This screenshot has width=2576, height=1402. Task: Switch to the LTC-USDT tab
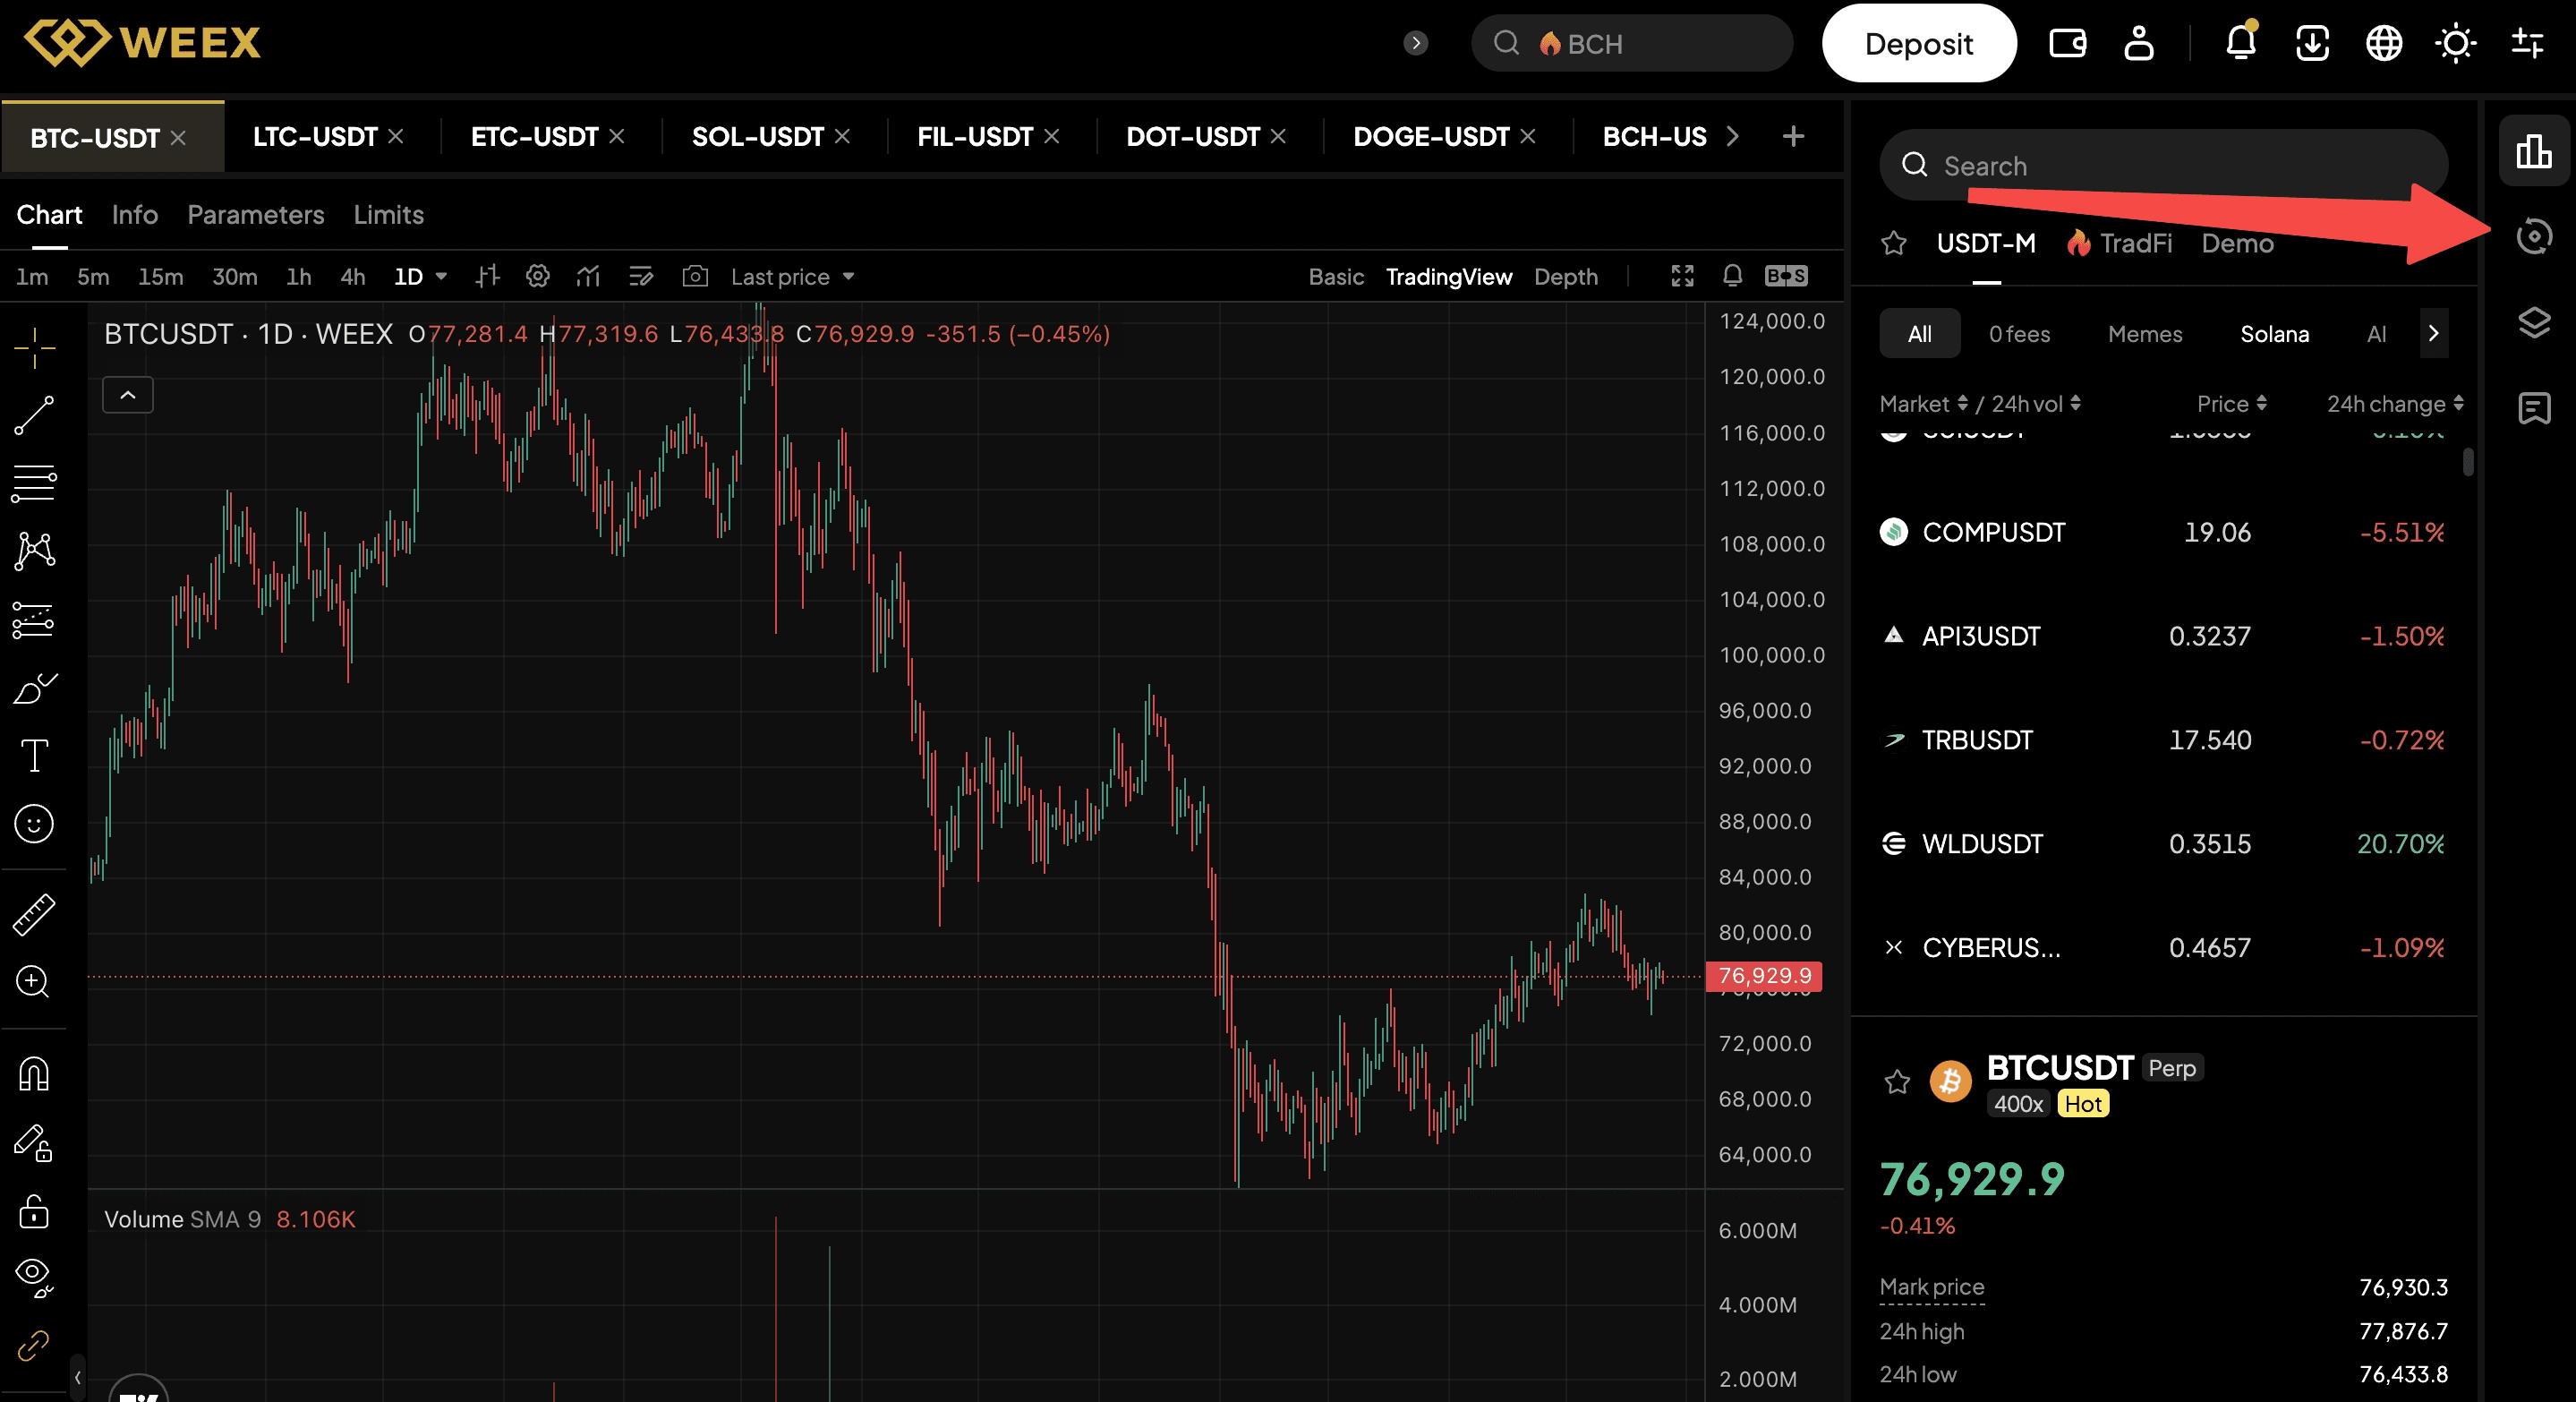tap(314, 136)
